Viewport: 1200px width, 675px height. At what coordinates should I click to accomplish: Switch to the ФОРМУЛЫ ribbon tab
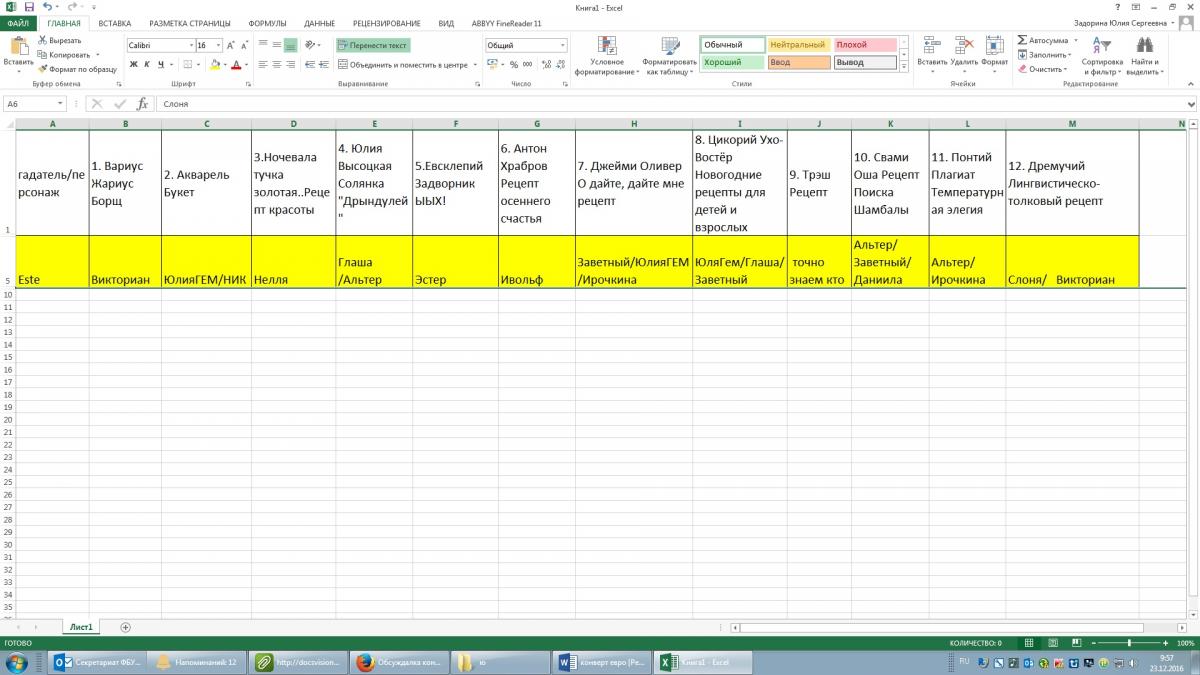point(268,22)
